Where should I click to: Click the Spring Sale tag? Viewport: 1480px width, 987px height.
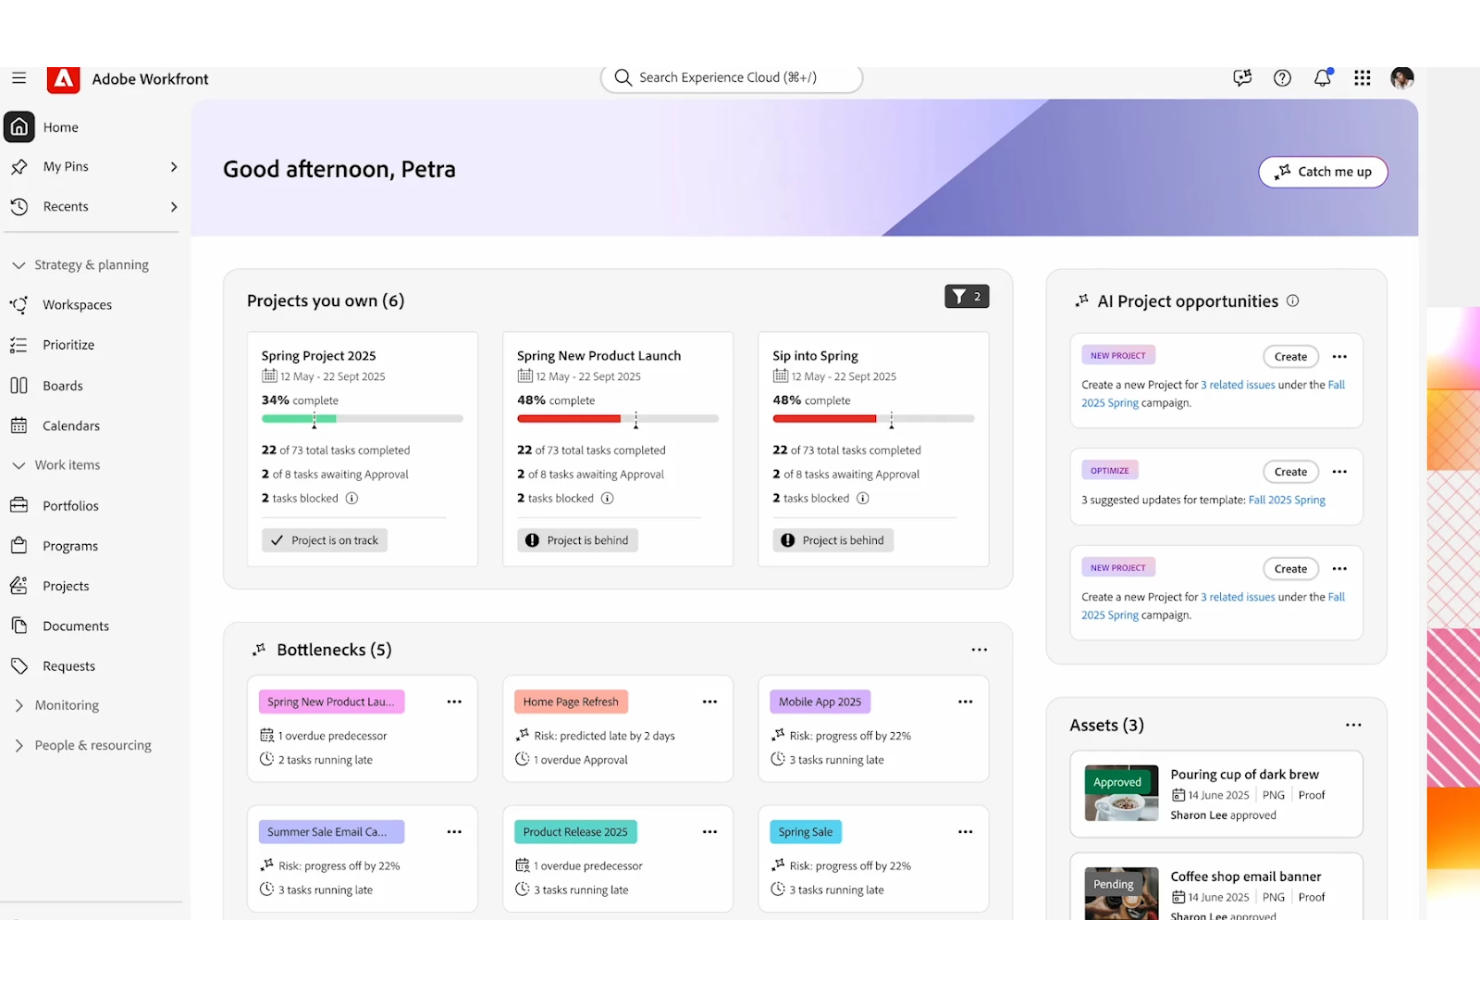[x=806, y=832]
